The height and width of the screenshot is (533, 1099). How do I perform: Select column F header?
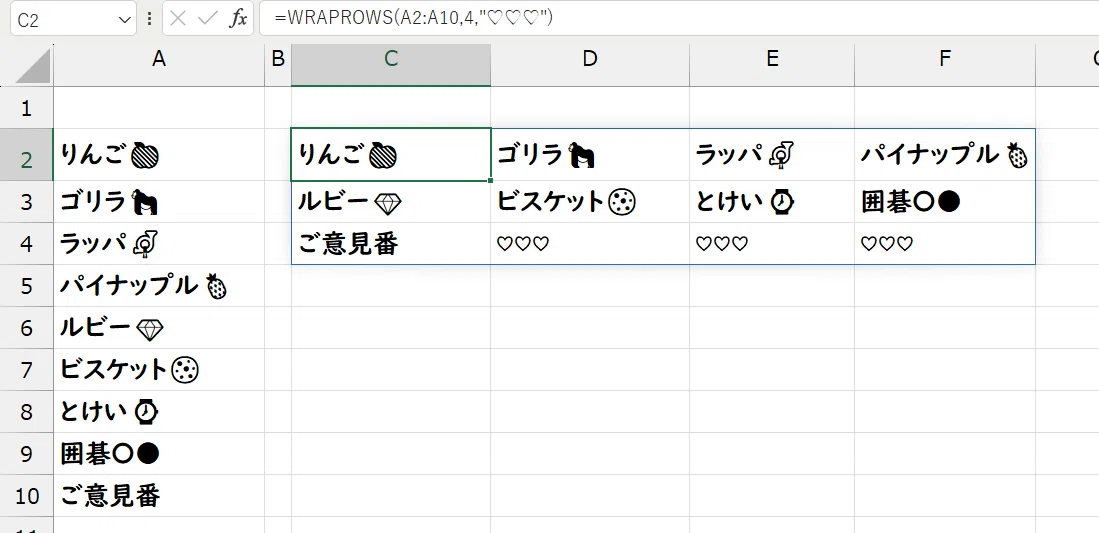click(x=945, y=65)
